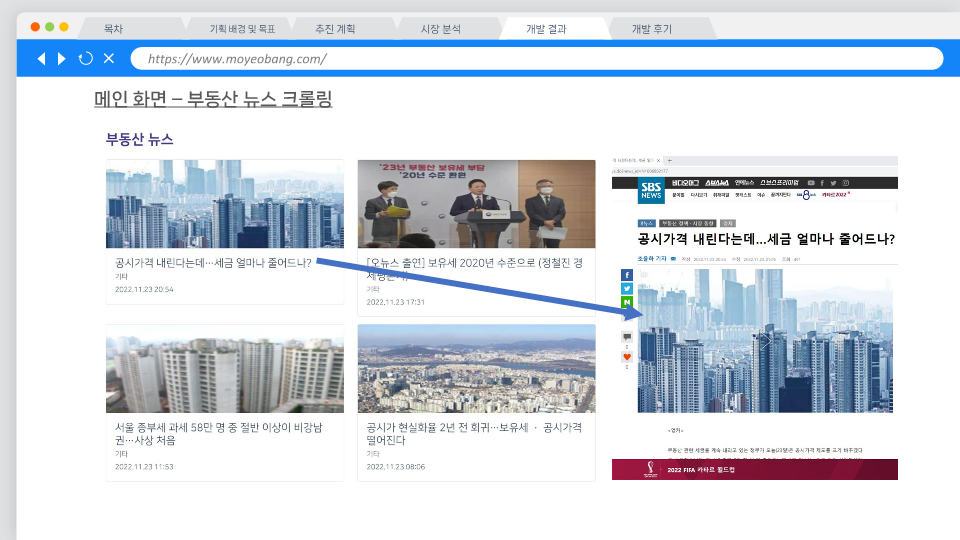Click Facebook icon in SBS header
The image size is (960, 540).
[x=822, y=183]
